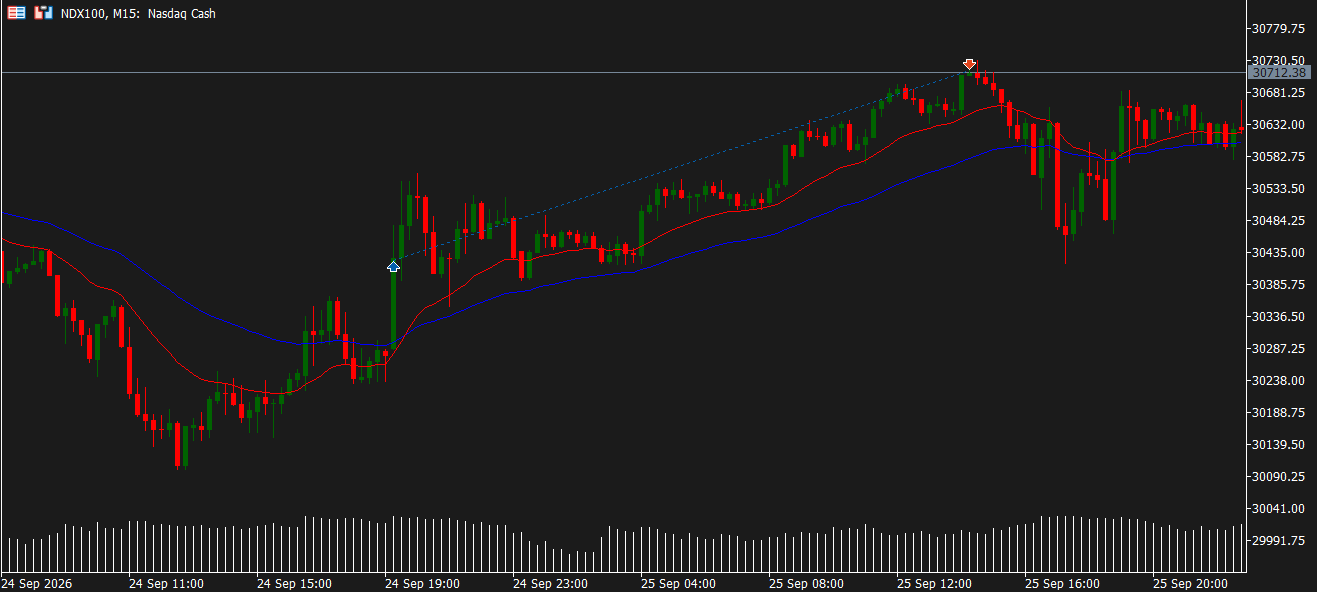
Task: Click the 25 Sep 12:00 time label
Action: (x=934, y=583)
